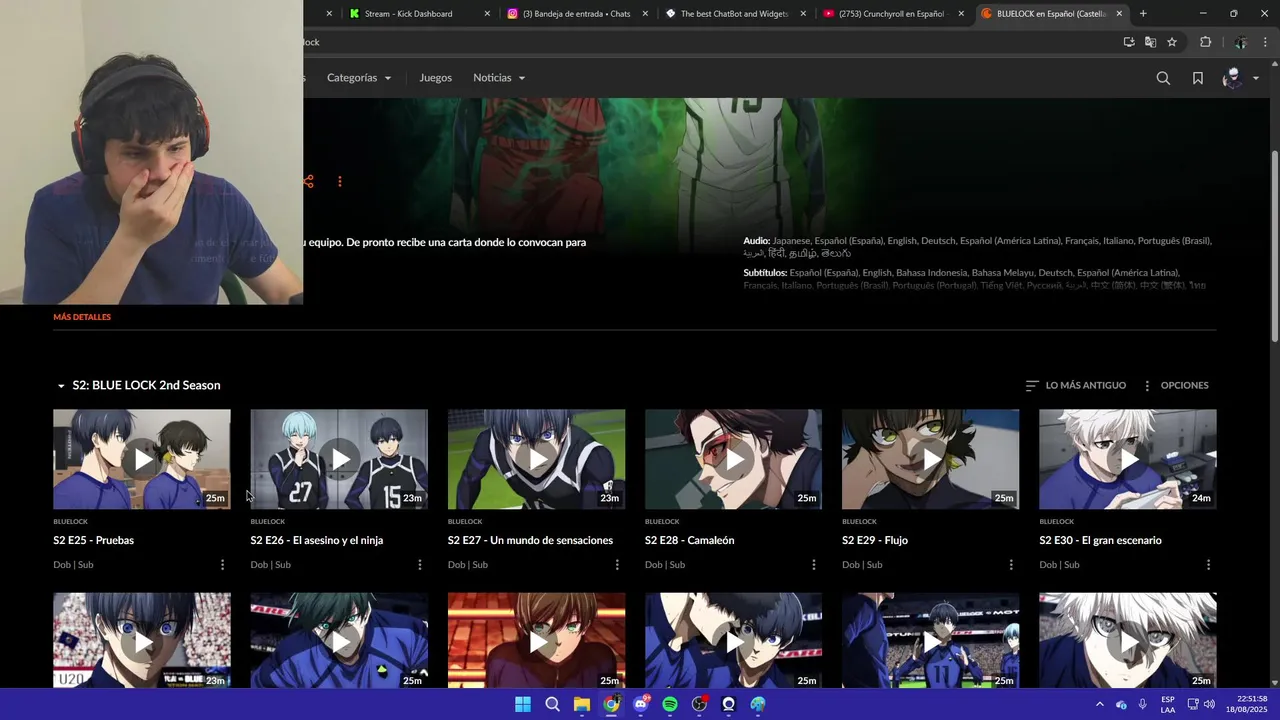This screenshot has width=1280, height=720.
Task: Open the browser extensions puzzle icon
Action: click(x=1205, y=42)
